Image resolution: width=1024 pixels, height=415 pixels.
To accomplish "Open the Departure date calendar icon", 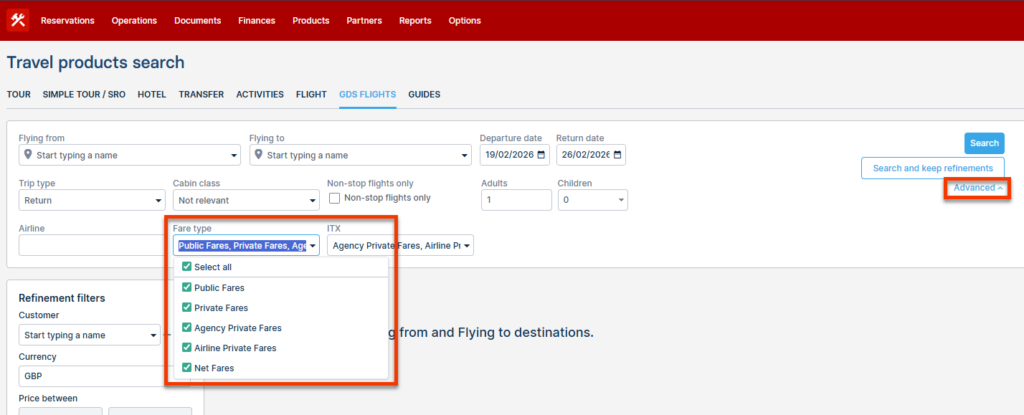I will [542, 155].
